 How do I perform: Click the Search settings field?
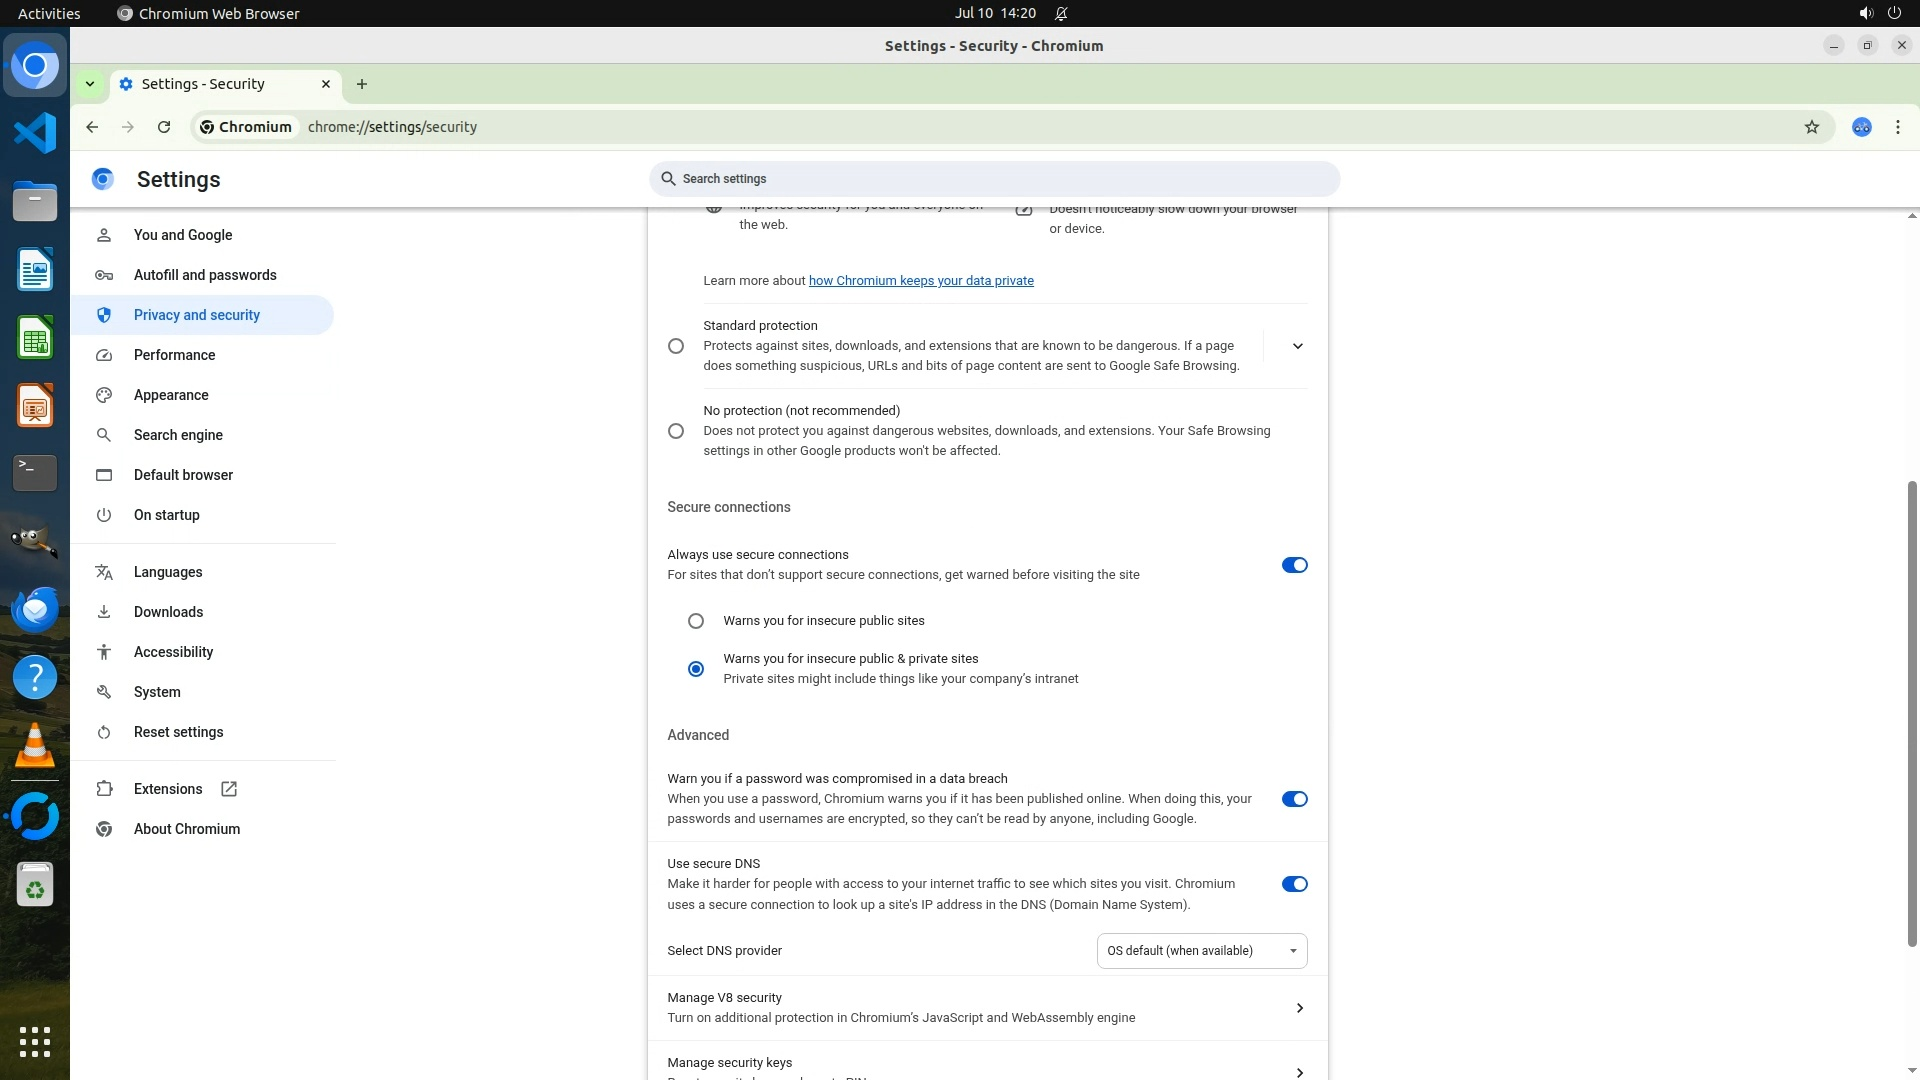(x=994, y=179)
